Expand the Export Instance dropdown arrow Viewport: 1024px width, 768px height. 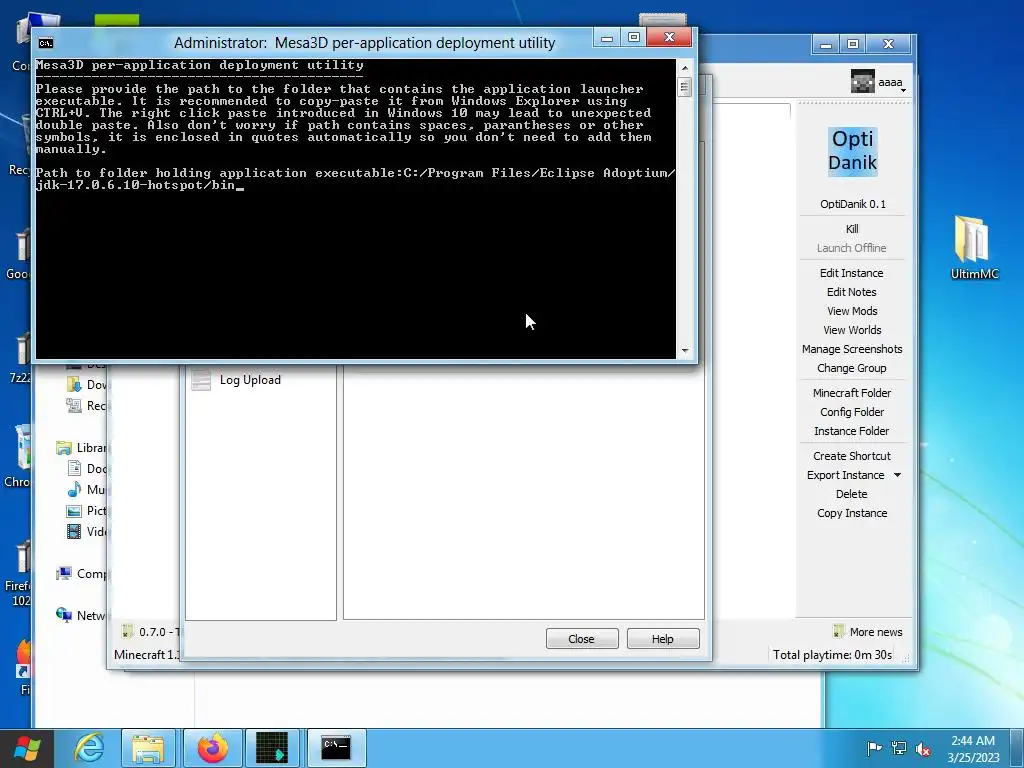pyautogui.click(x=897, y=475)
